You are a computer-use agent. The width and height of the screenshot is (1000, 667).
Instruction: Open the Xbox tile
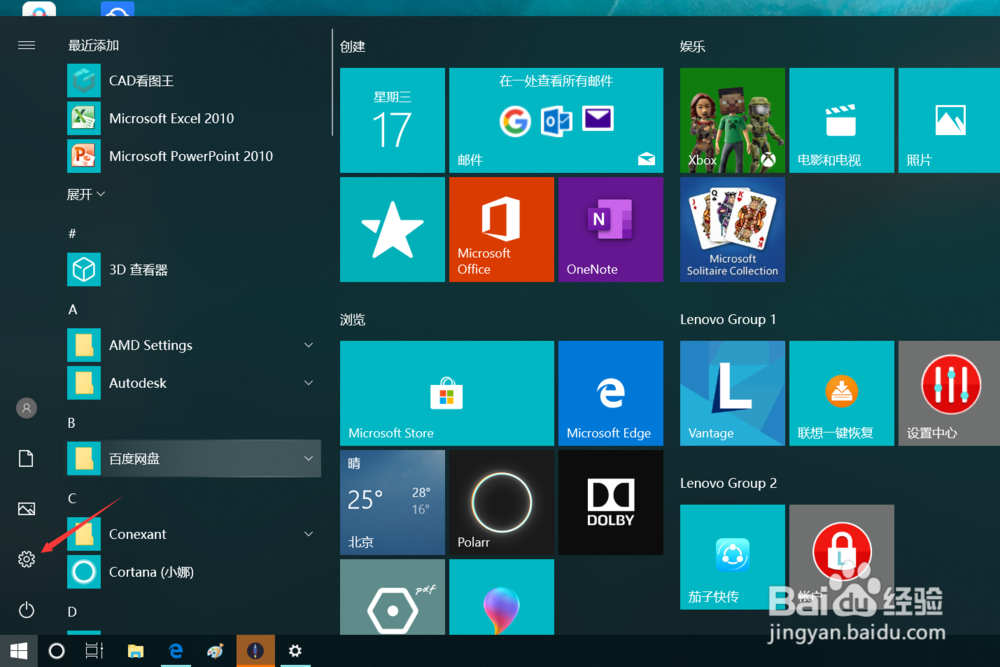pyautogui.click(x=732, y=120)
